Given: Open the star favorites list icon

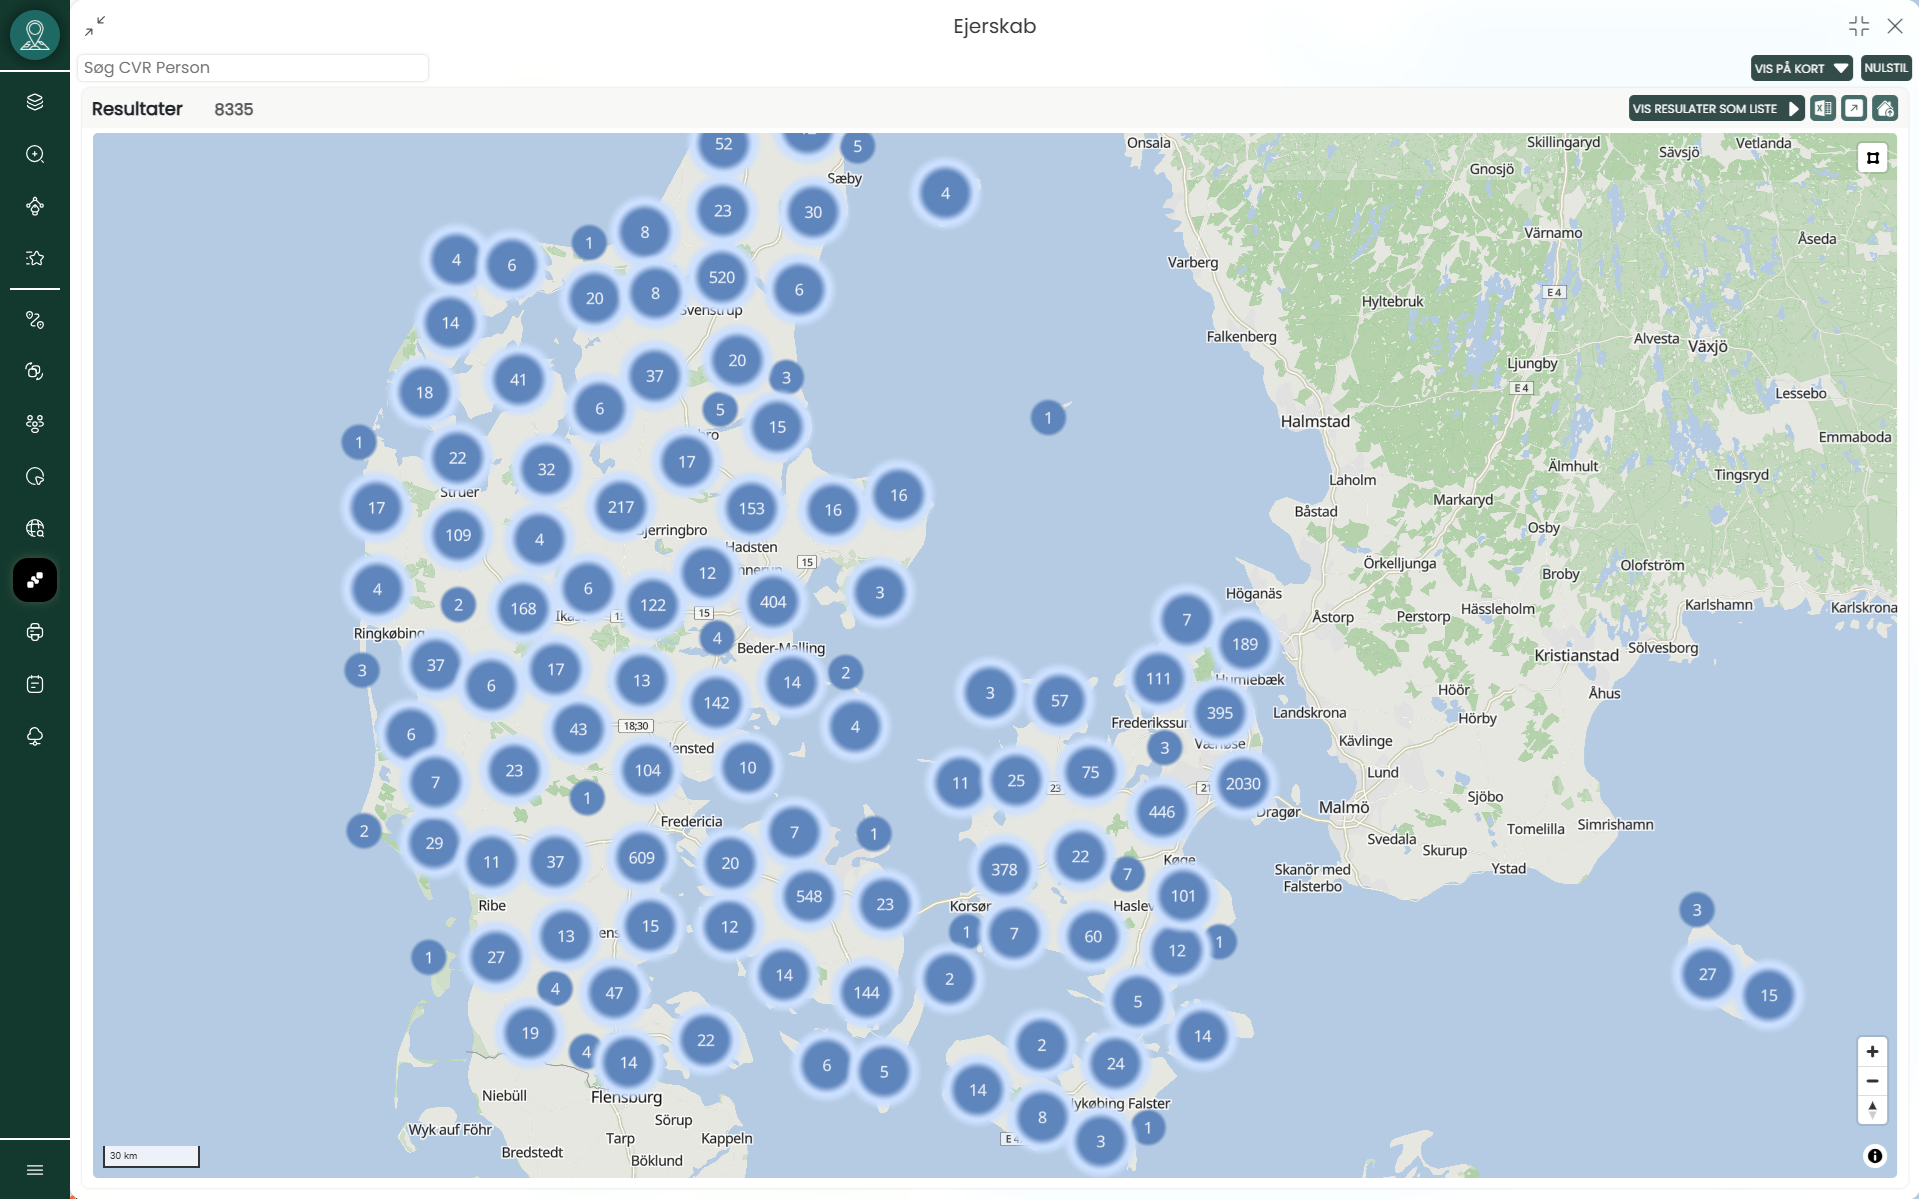Looking at the screenshot, I should pyautogui.click(x=35, y=258).
